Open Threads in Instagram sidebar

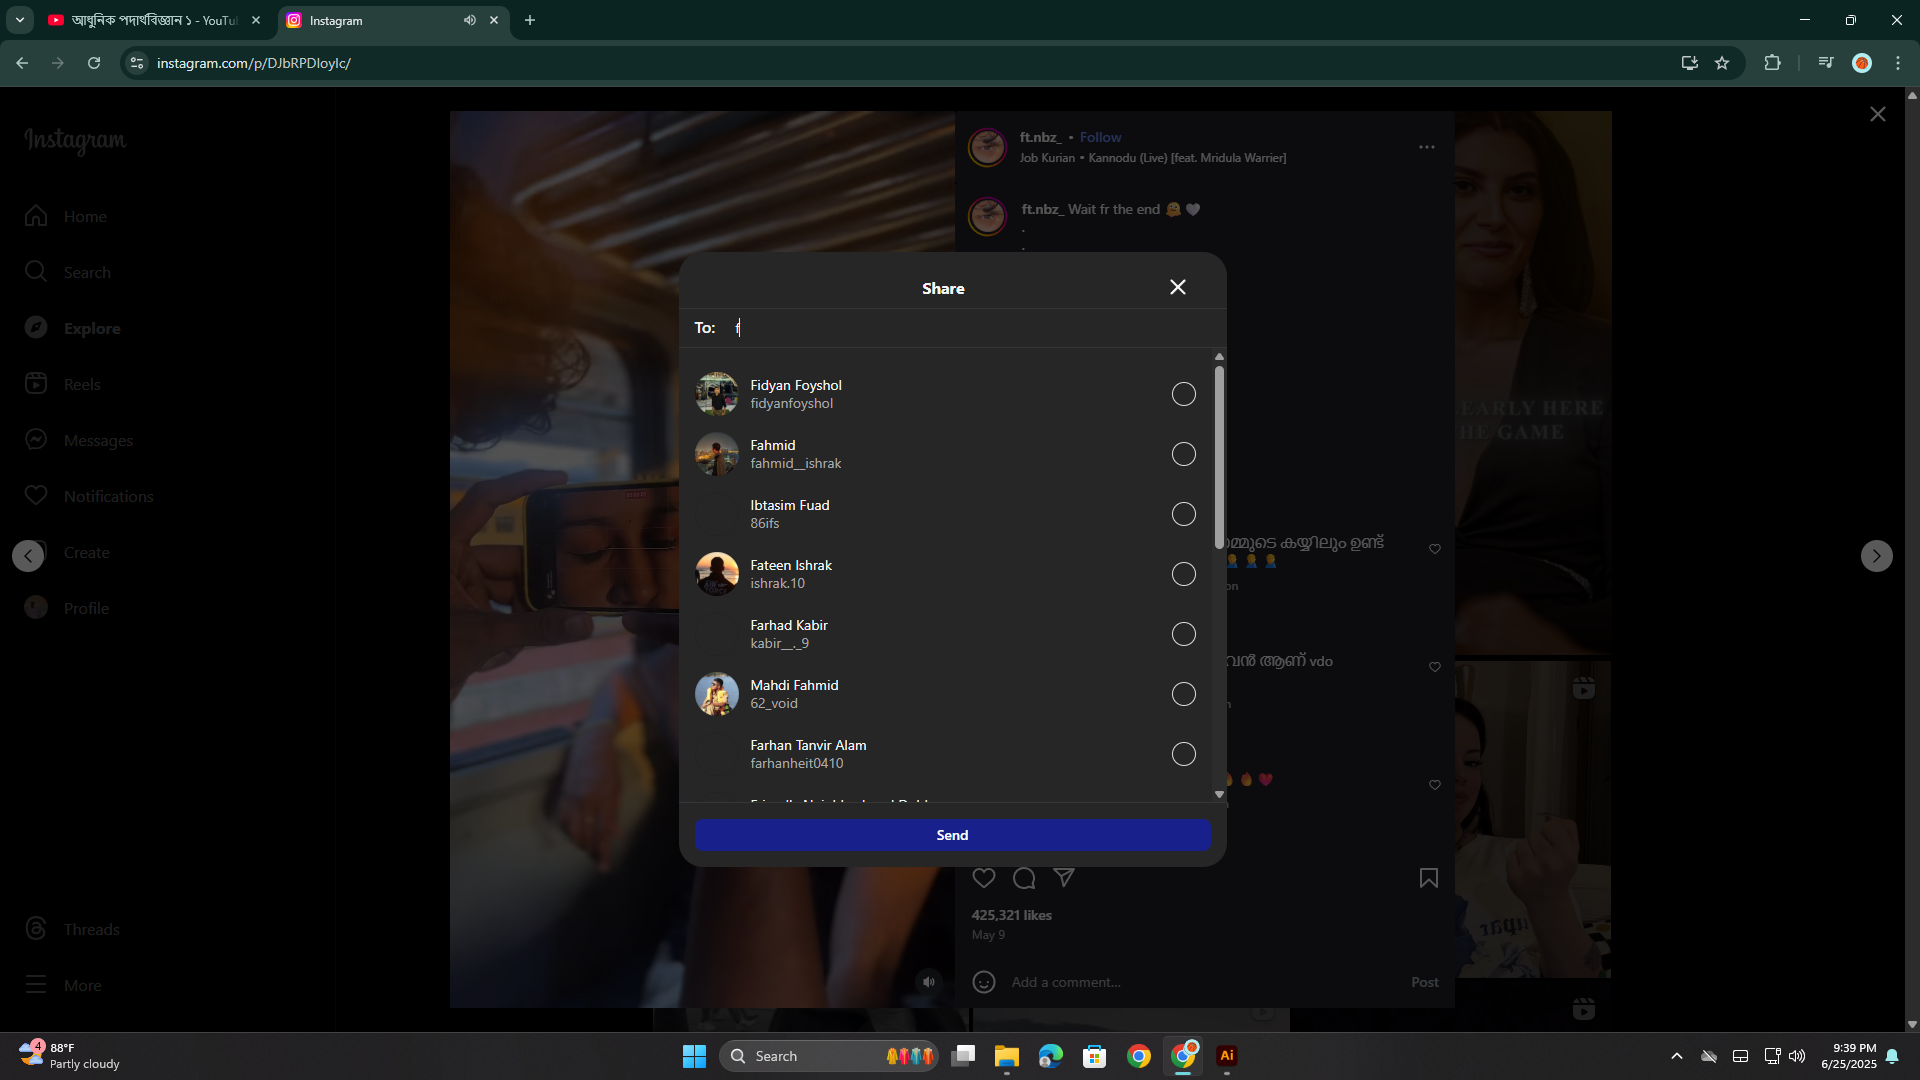72,929
